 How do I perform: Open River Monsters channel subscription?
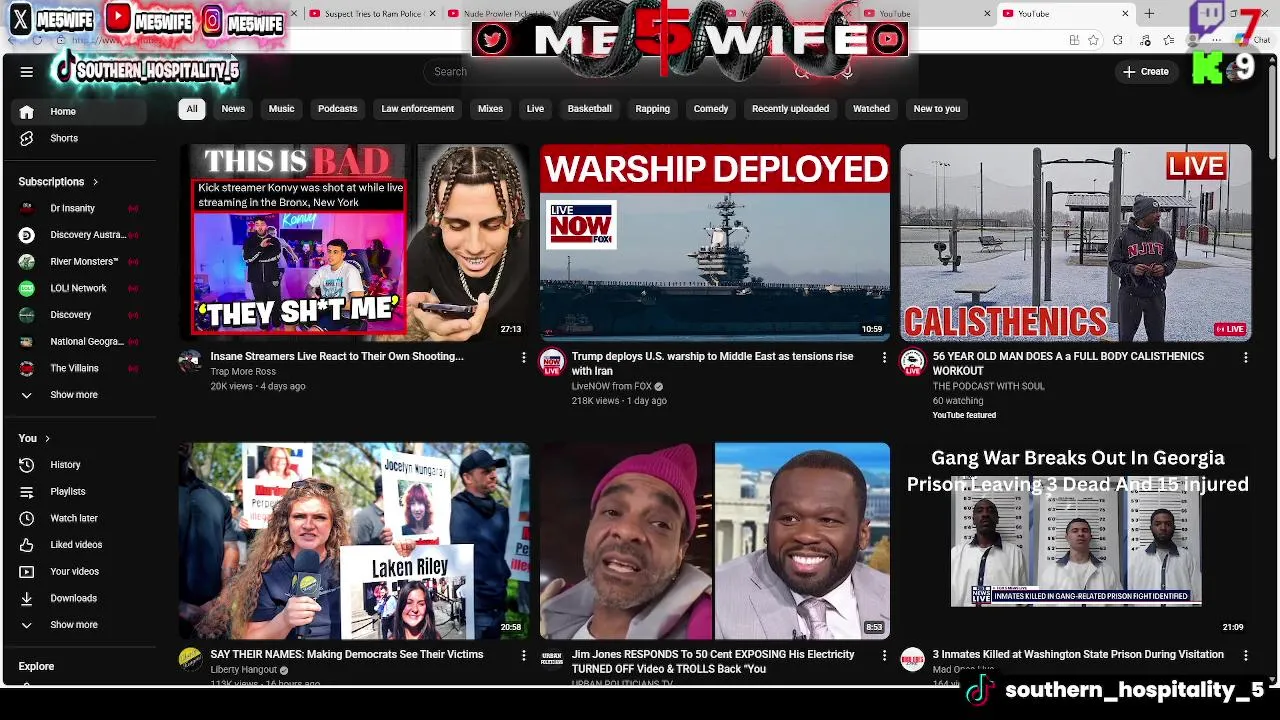coord(77,261)
